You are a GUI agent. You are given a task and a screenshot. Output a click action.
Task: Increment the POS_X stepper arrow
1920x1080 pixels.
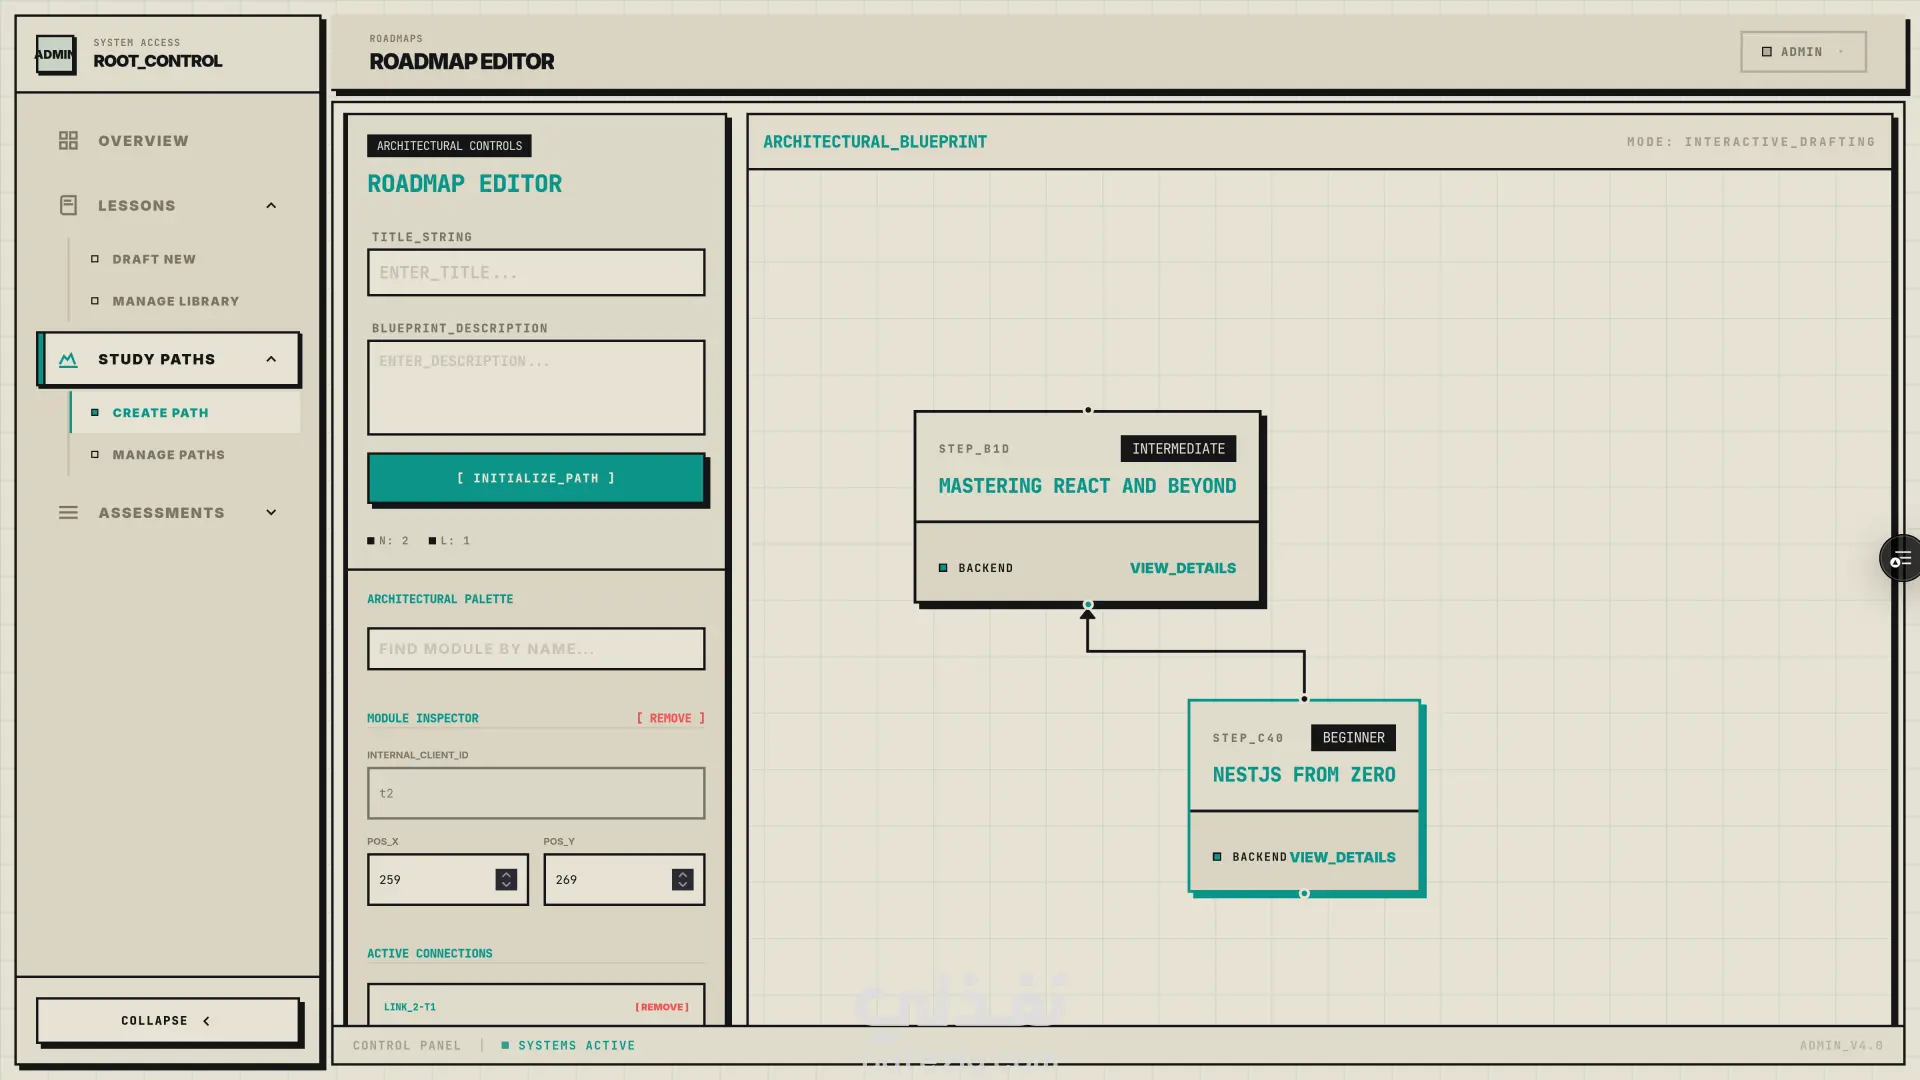[506, 874]
